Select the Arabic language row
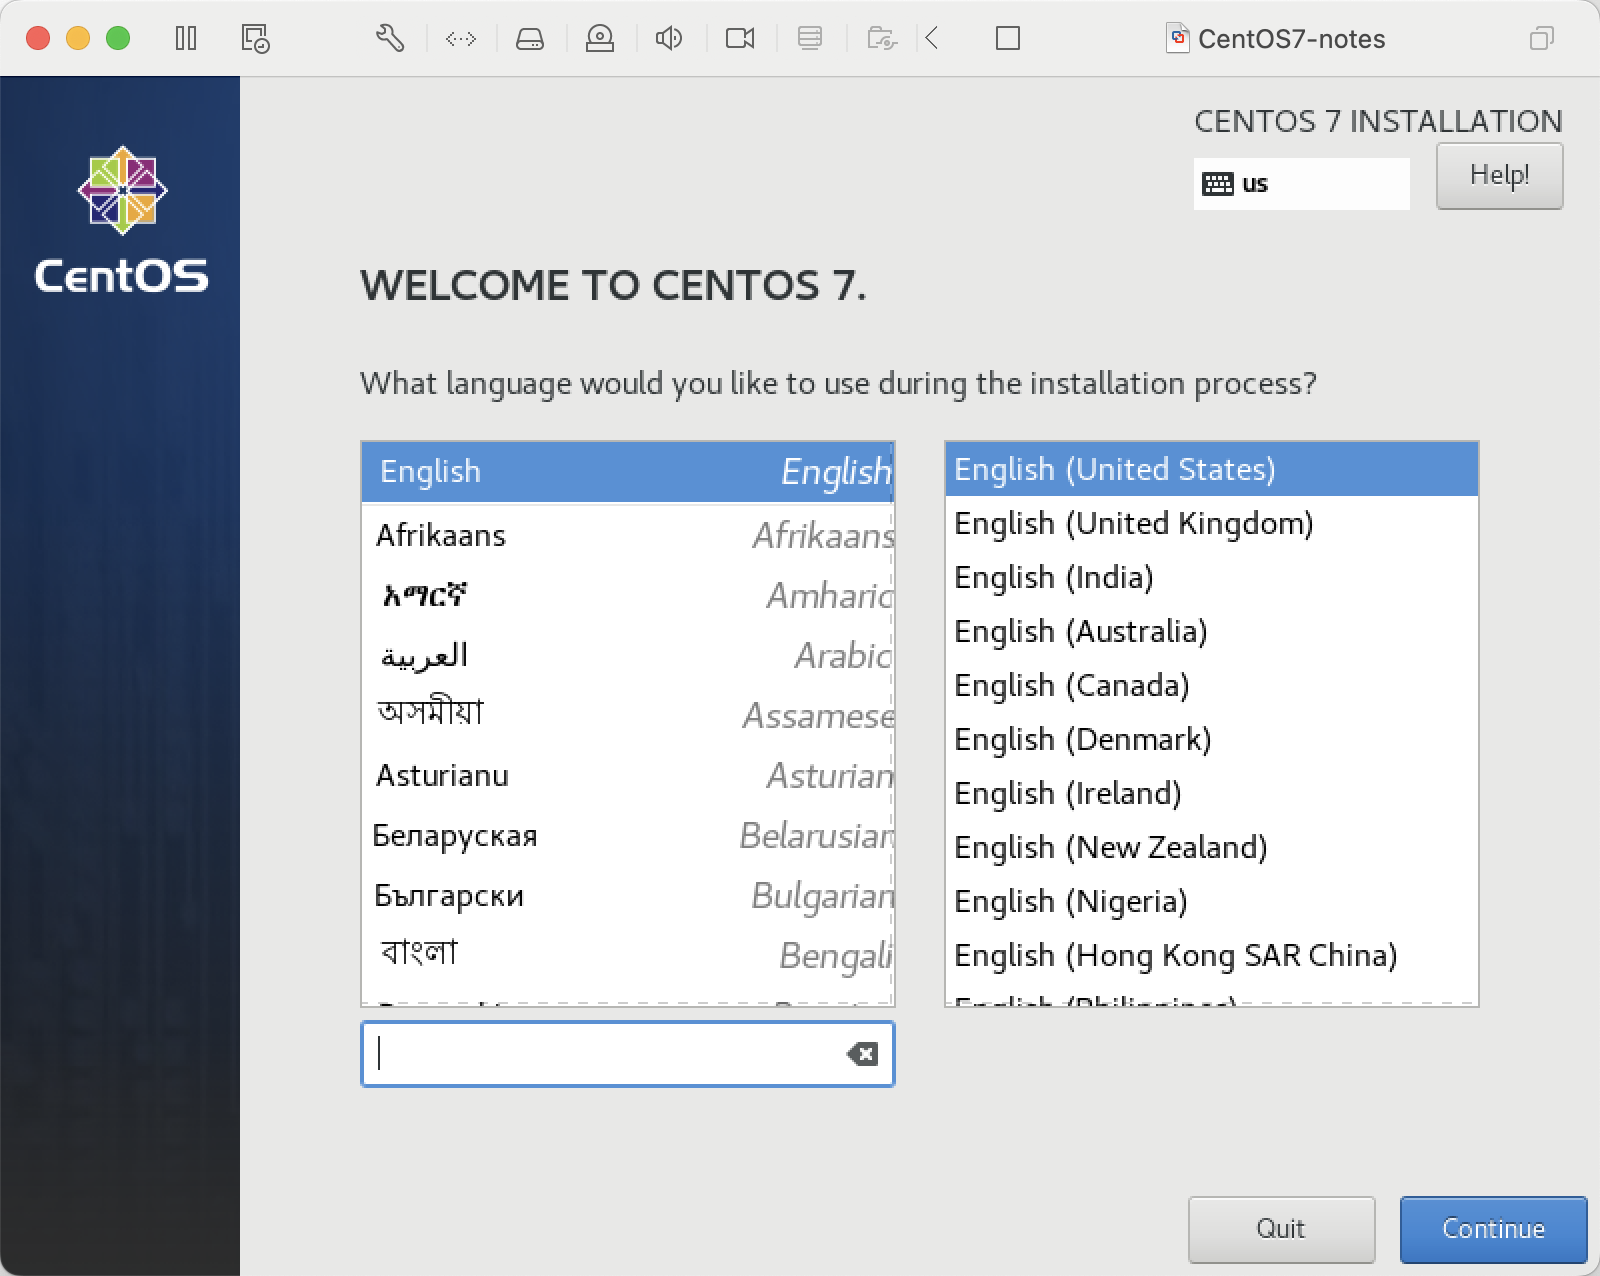Image resolution: width=1600 pixels, height=1276 pixels. point(627,655)
